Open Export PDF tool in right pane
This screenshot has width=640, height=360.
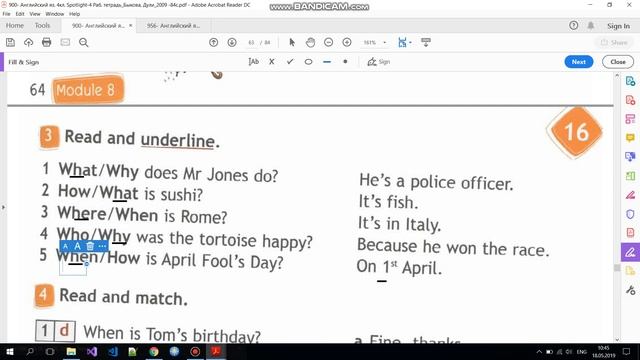pyautogui.click(x=630, y=81)
